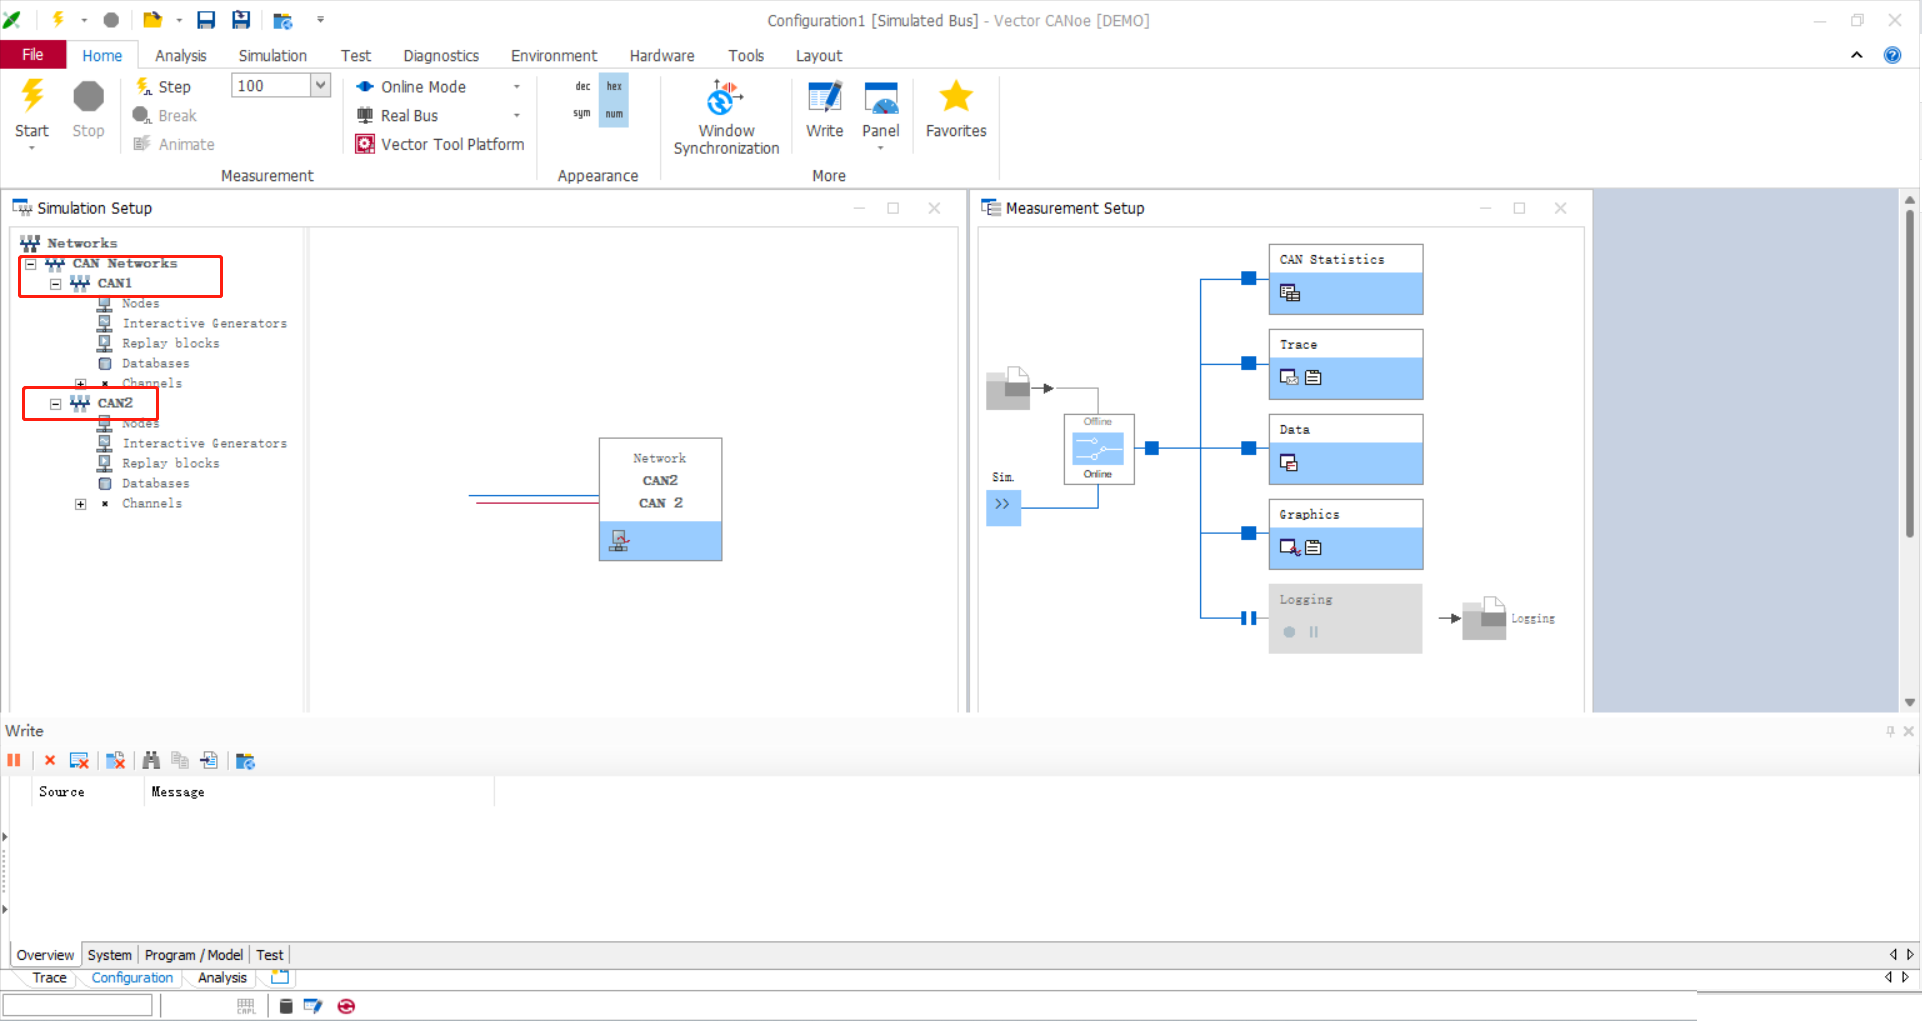The width and height of the screenshot is (1922, 1021).
Task: Open the Write window from ribbon
Action: tap(824, 109)
